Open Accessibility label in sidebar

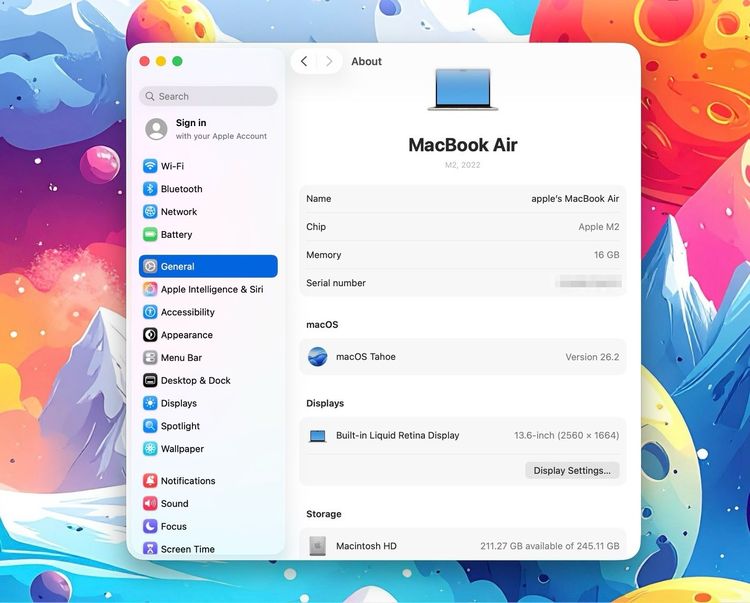(188, 312)
